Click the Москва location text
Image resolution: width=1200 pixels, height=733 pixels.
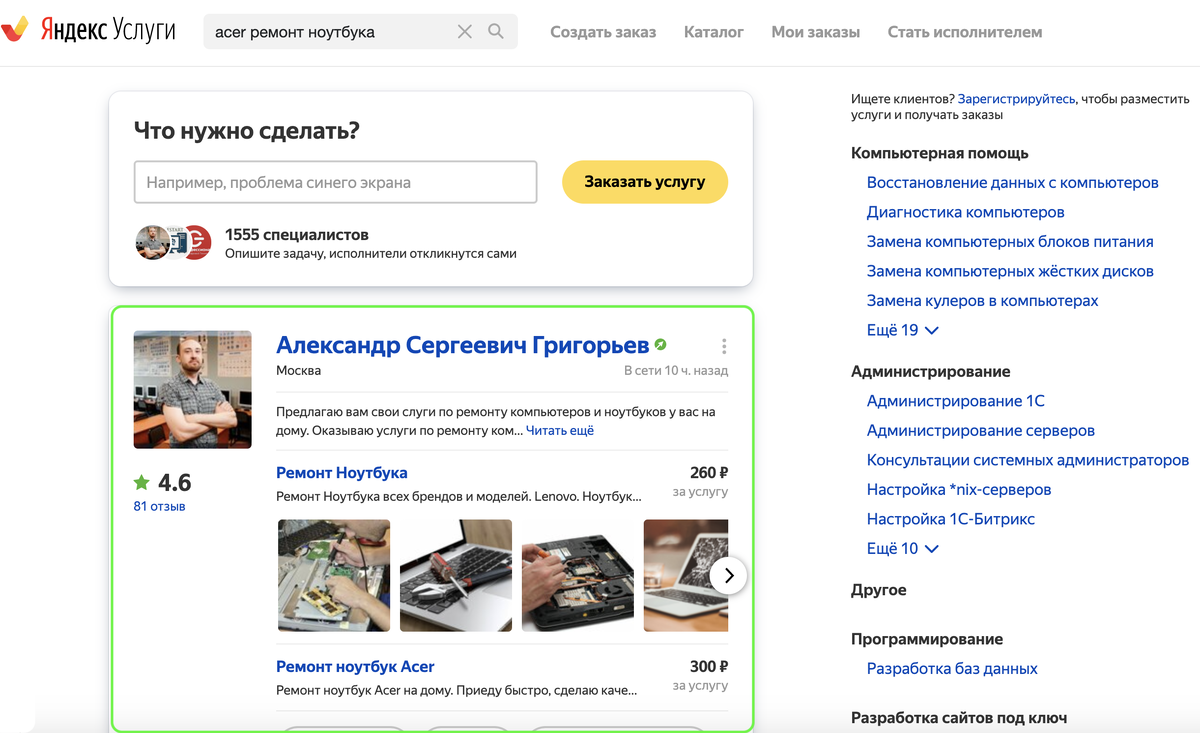299,370
